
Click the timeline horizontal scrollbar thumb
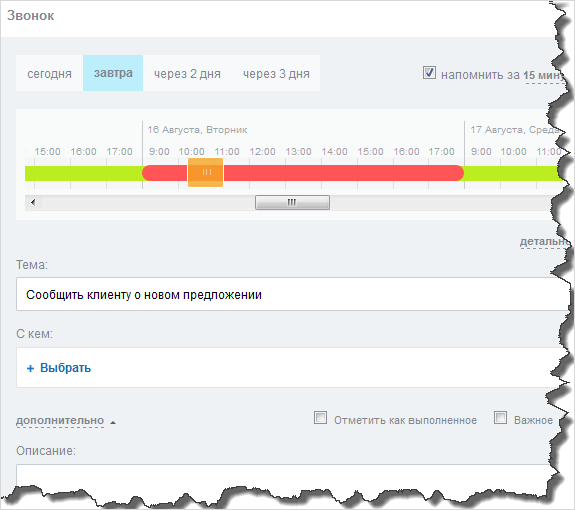[x=292, y=202]
